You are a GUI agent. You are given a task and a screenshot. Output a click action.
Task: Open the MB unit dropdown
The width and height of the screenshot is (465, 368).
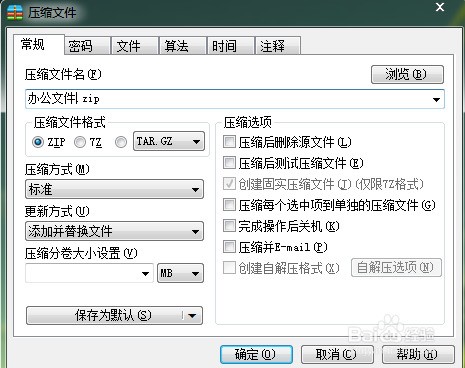pos(180,273)
